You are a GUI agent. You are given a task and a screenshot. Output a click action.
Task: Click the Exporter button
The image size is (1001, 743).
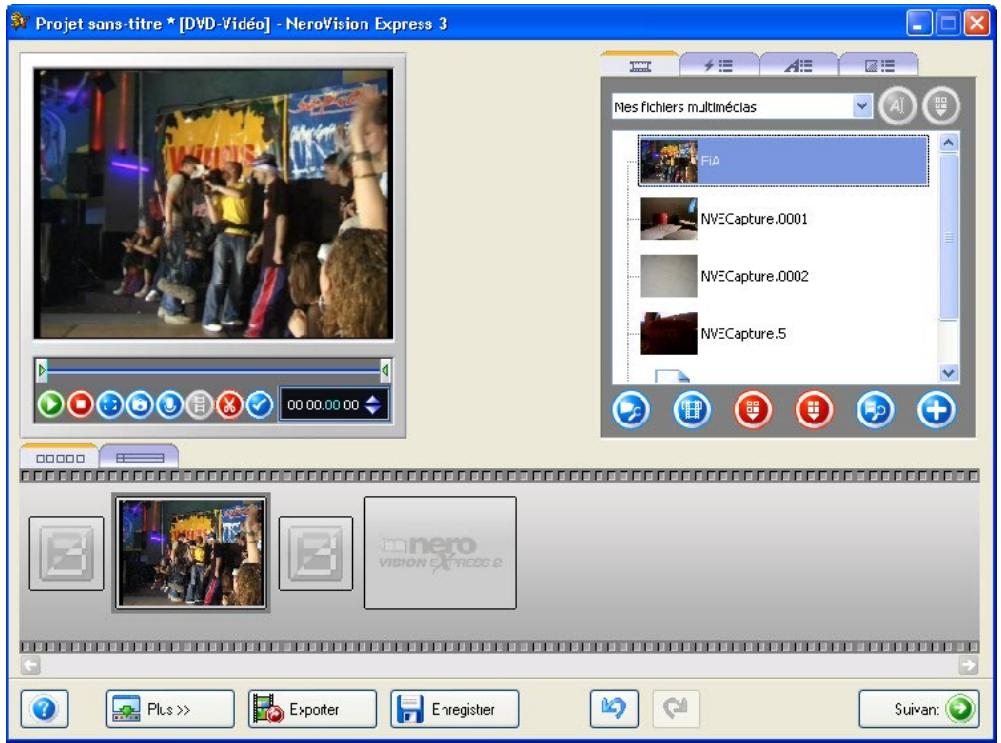312,709
